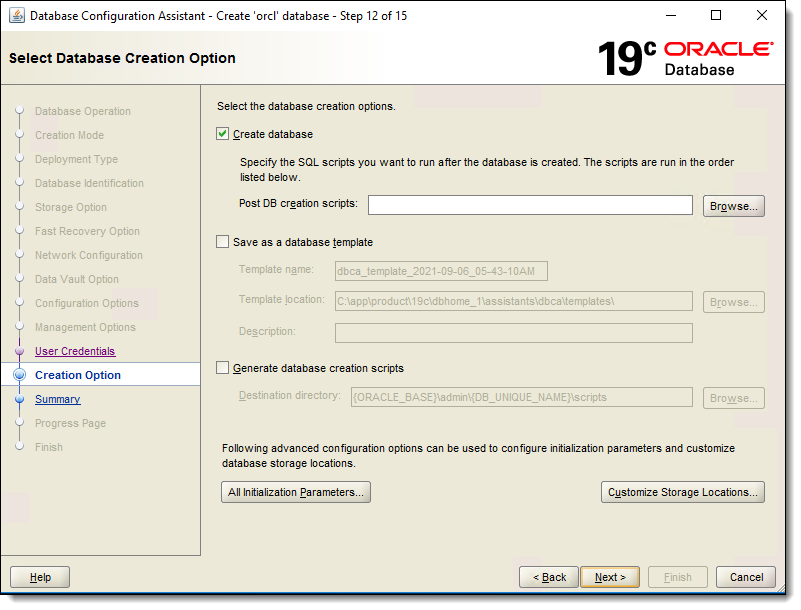Click the Deployment Type step label
This screenshot has width=801, height=610.
[x=77, y=159]
